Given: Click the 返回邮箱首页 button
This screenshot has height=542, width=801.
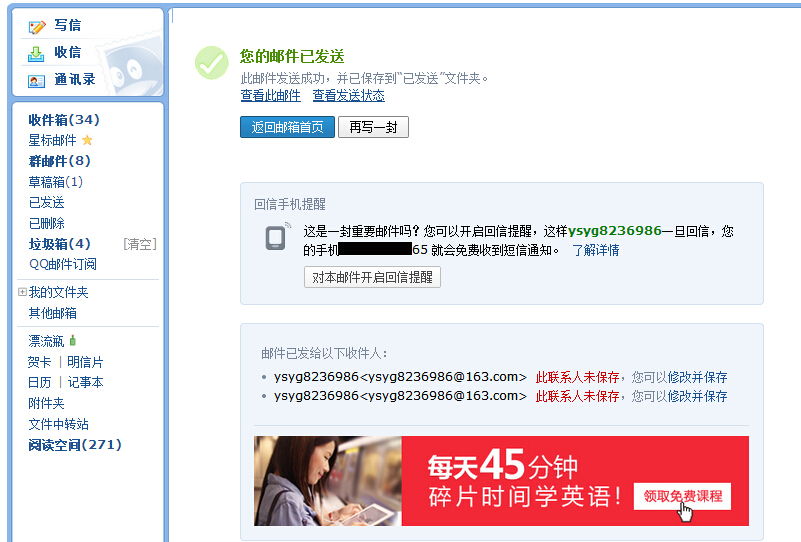Looking at the screenshot, I should (287, 127).
